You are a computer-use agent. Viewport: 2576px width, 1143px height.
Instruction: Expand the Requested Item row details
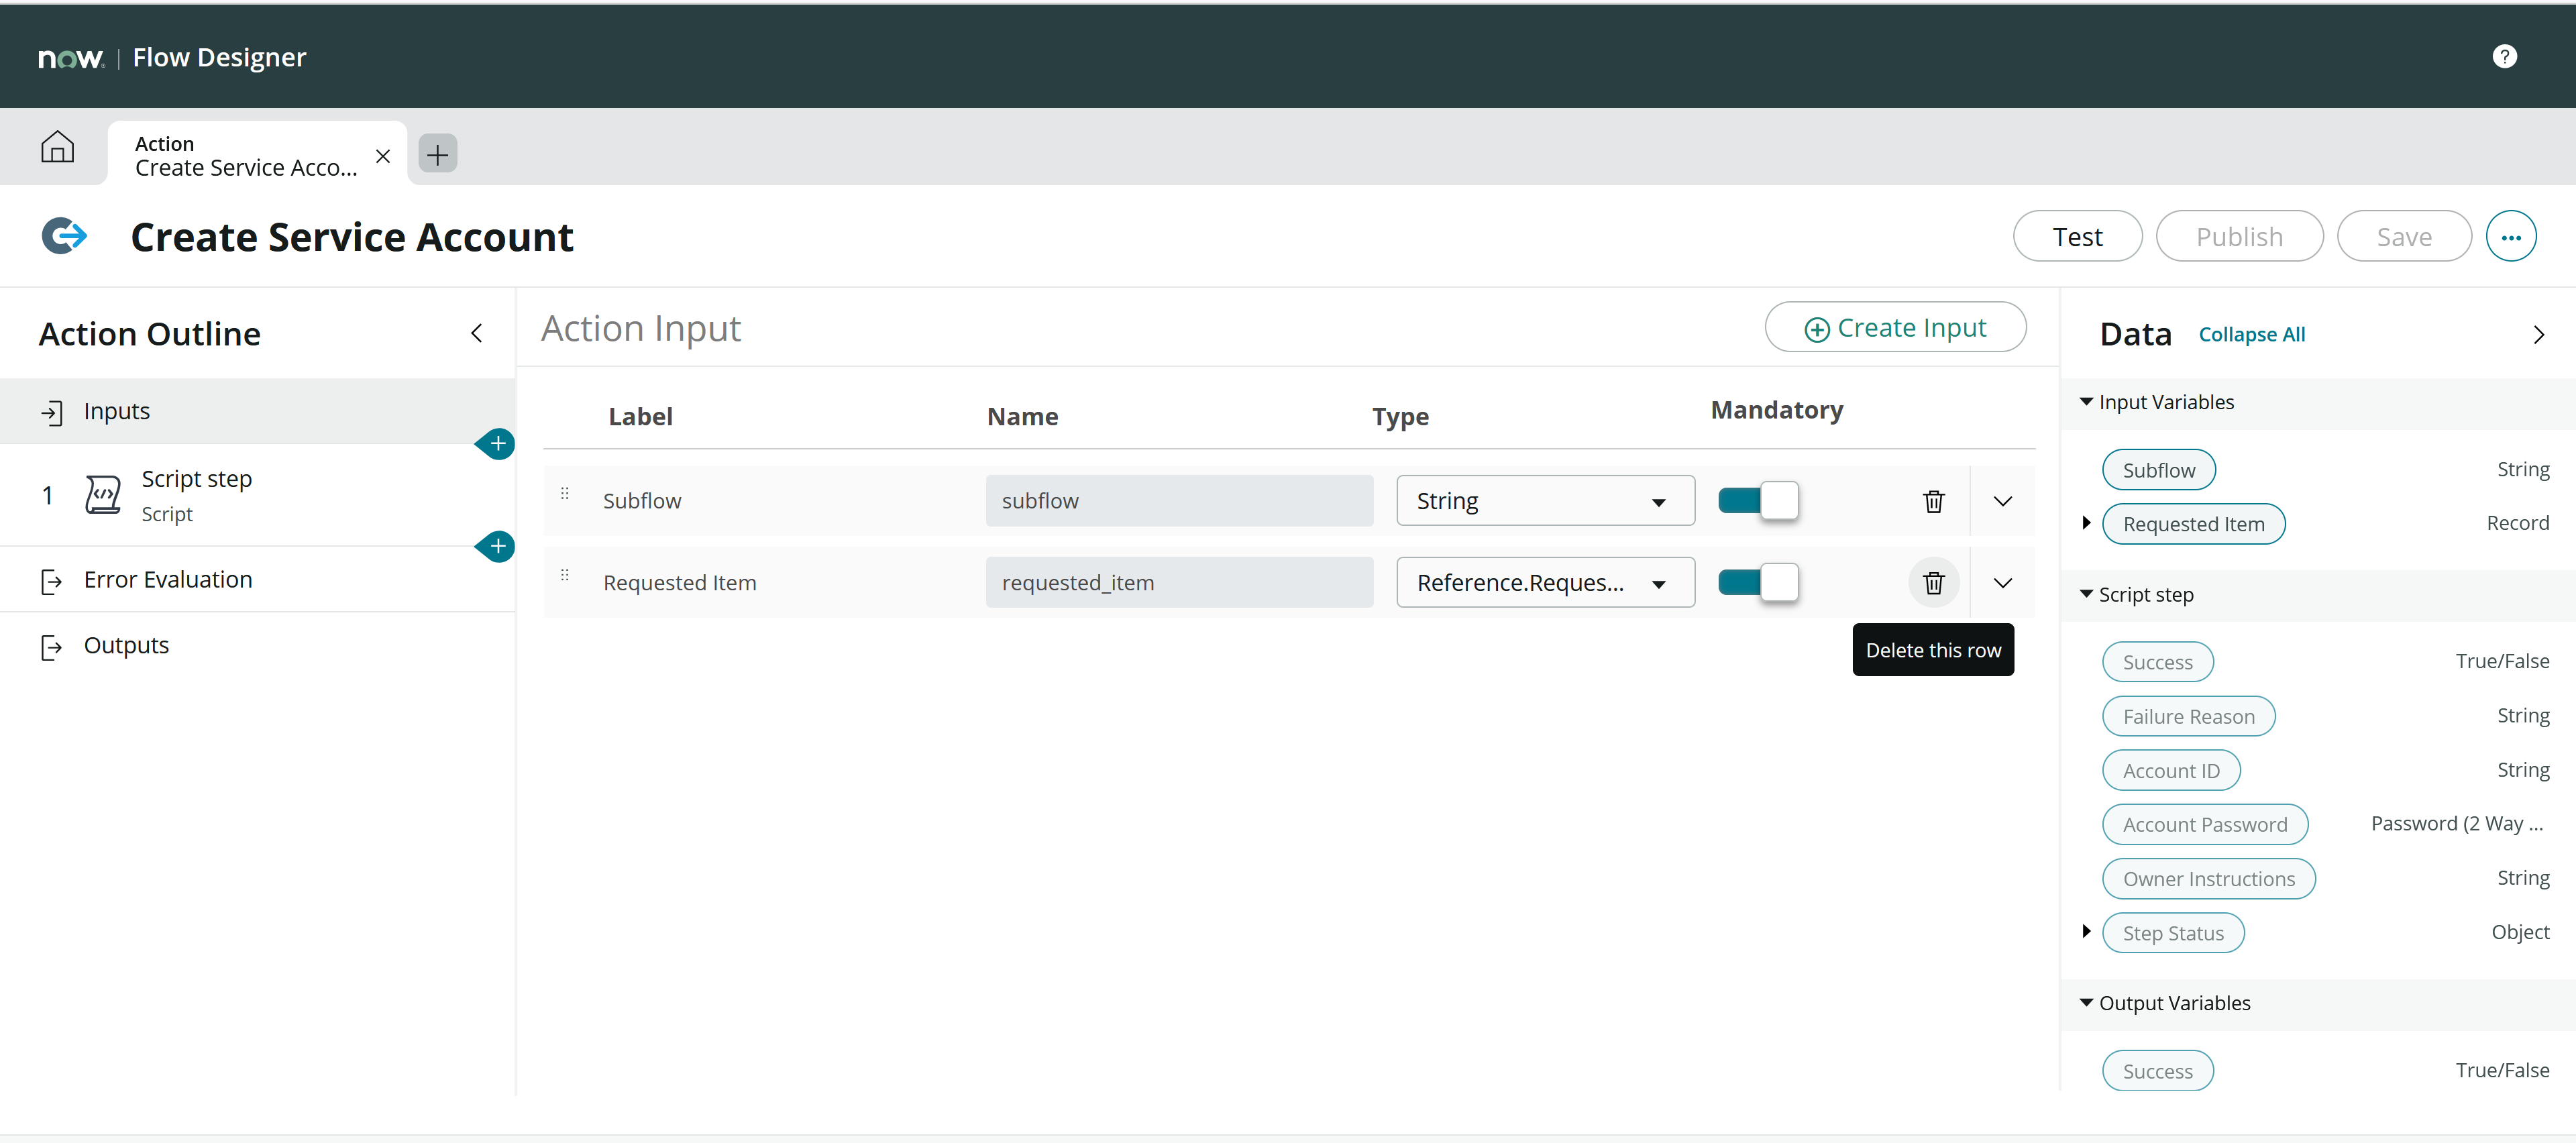pos(2003,582)
